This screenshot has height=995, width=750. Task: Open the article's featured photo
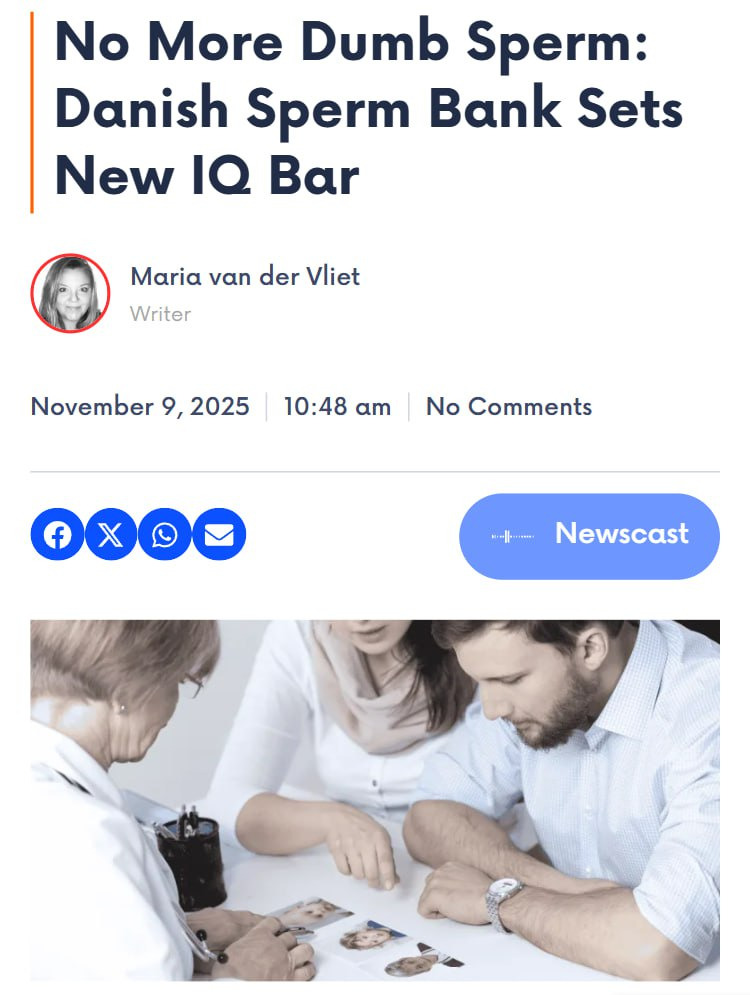pyautogui.click(x=375, y=800)
